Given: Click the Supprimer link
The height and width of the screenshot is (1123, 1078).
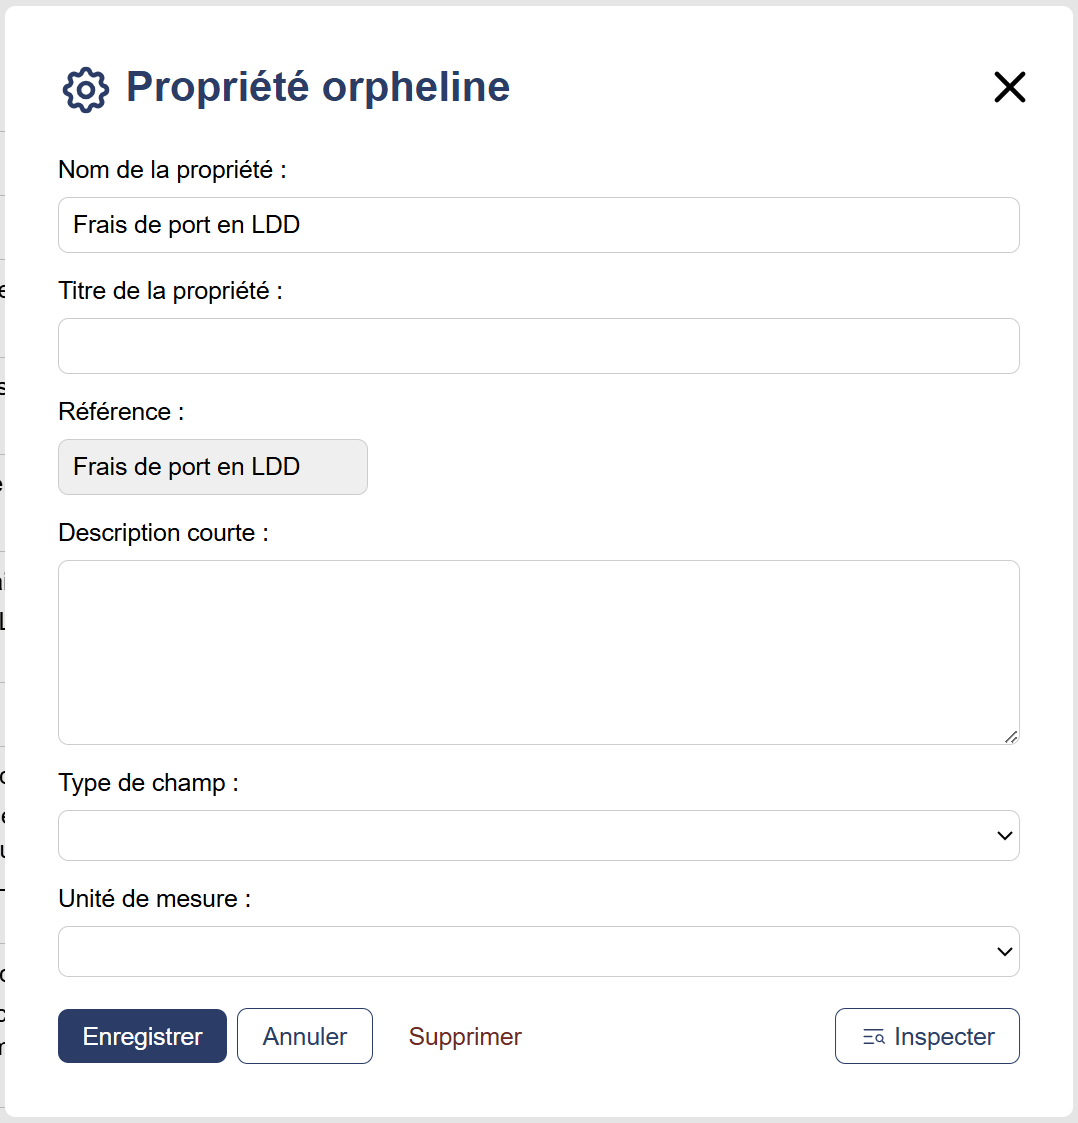Looking at the screenshot, I should 465,1036.
